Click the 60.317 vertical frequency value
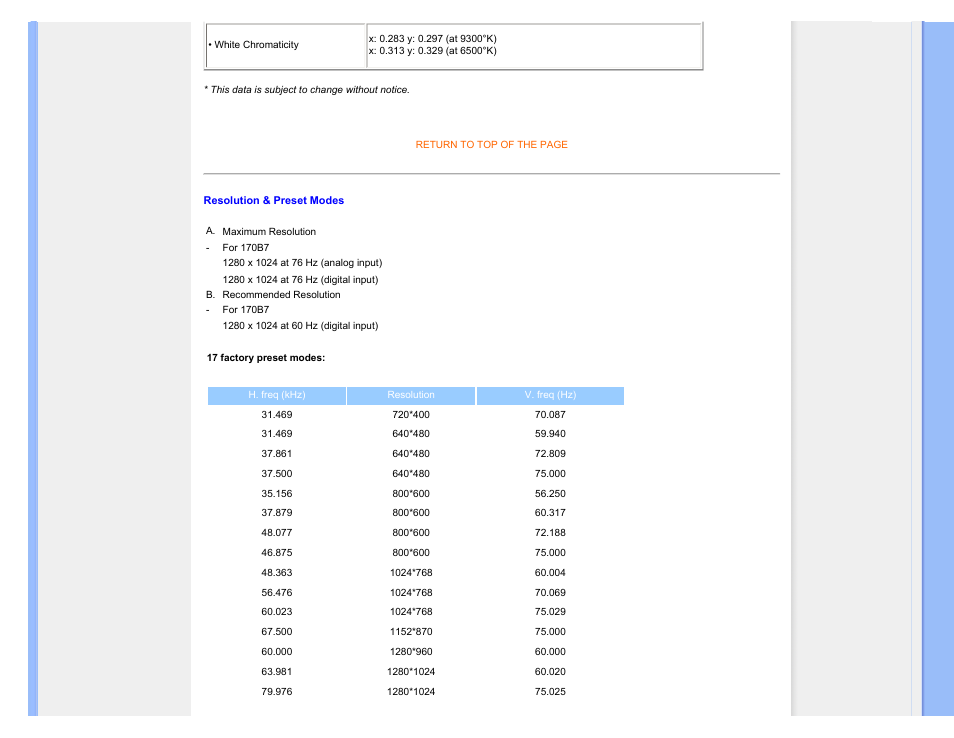 click(550, 513)
